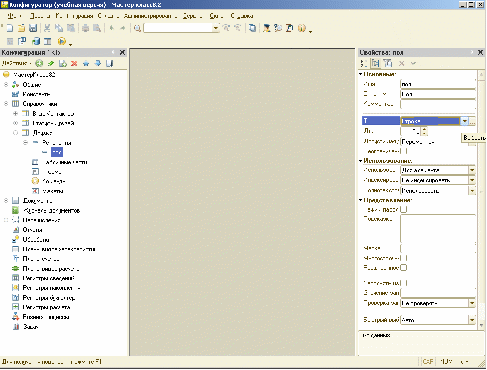Viewport: 487px width, 370px height.
Task: Create a new document with the New toolbar icon
Action: pyautogui.click(x=10, y=28)
